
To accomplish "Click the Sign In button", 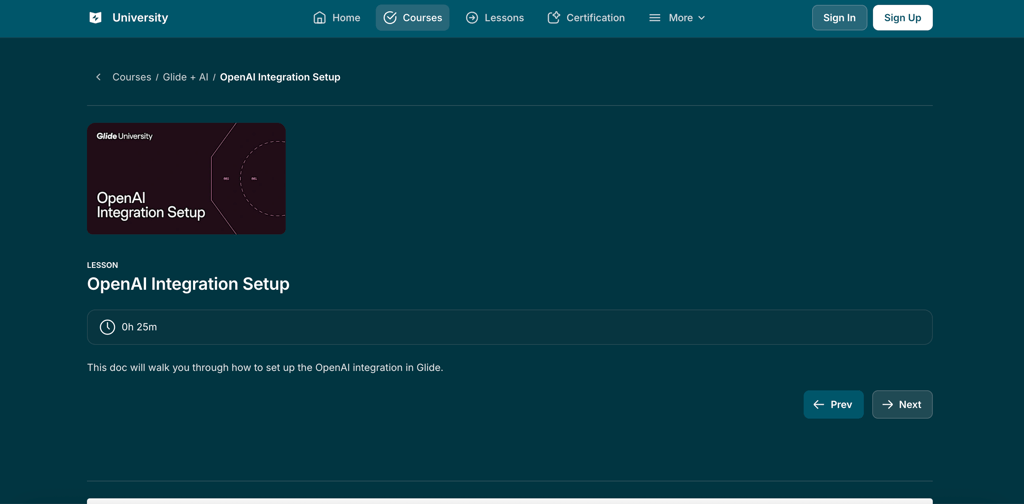I will 839,18.
